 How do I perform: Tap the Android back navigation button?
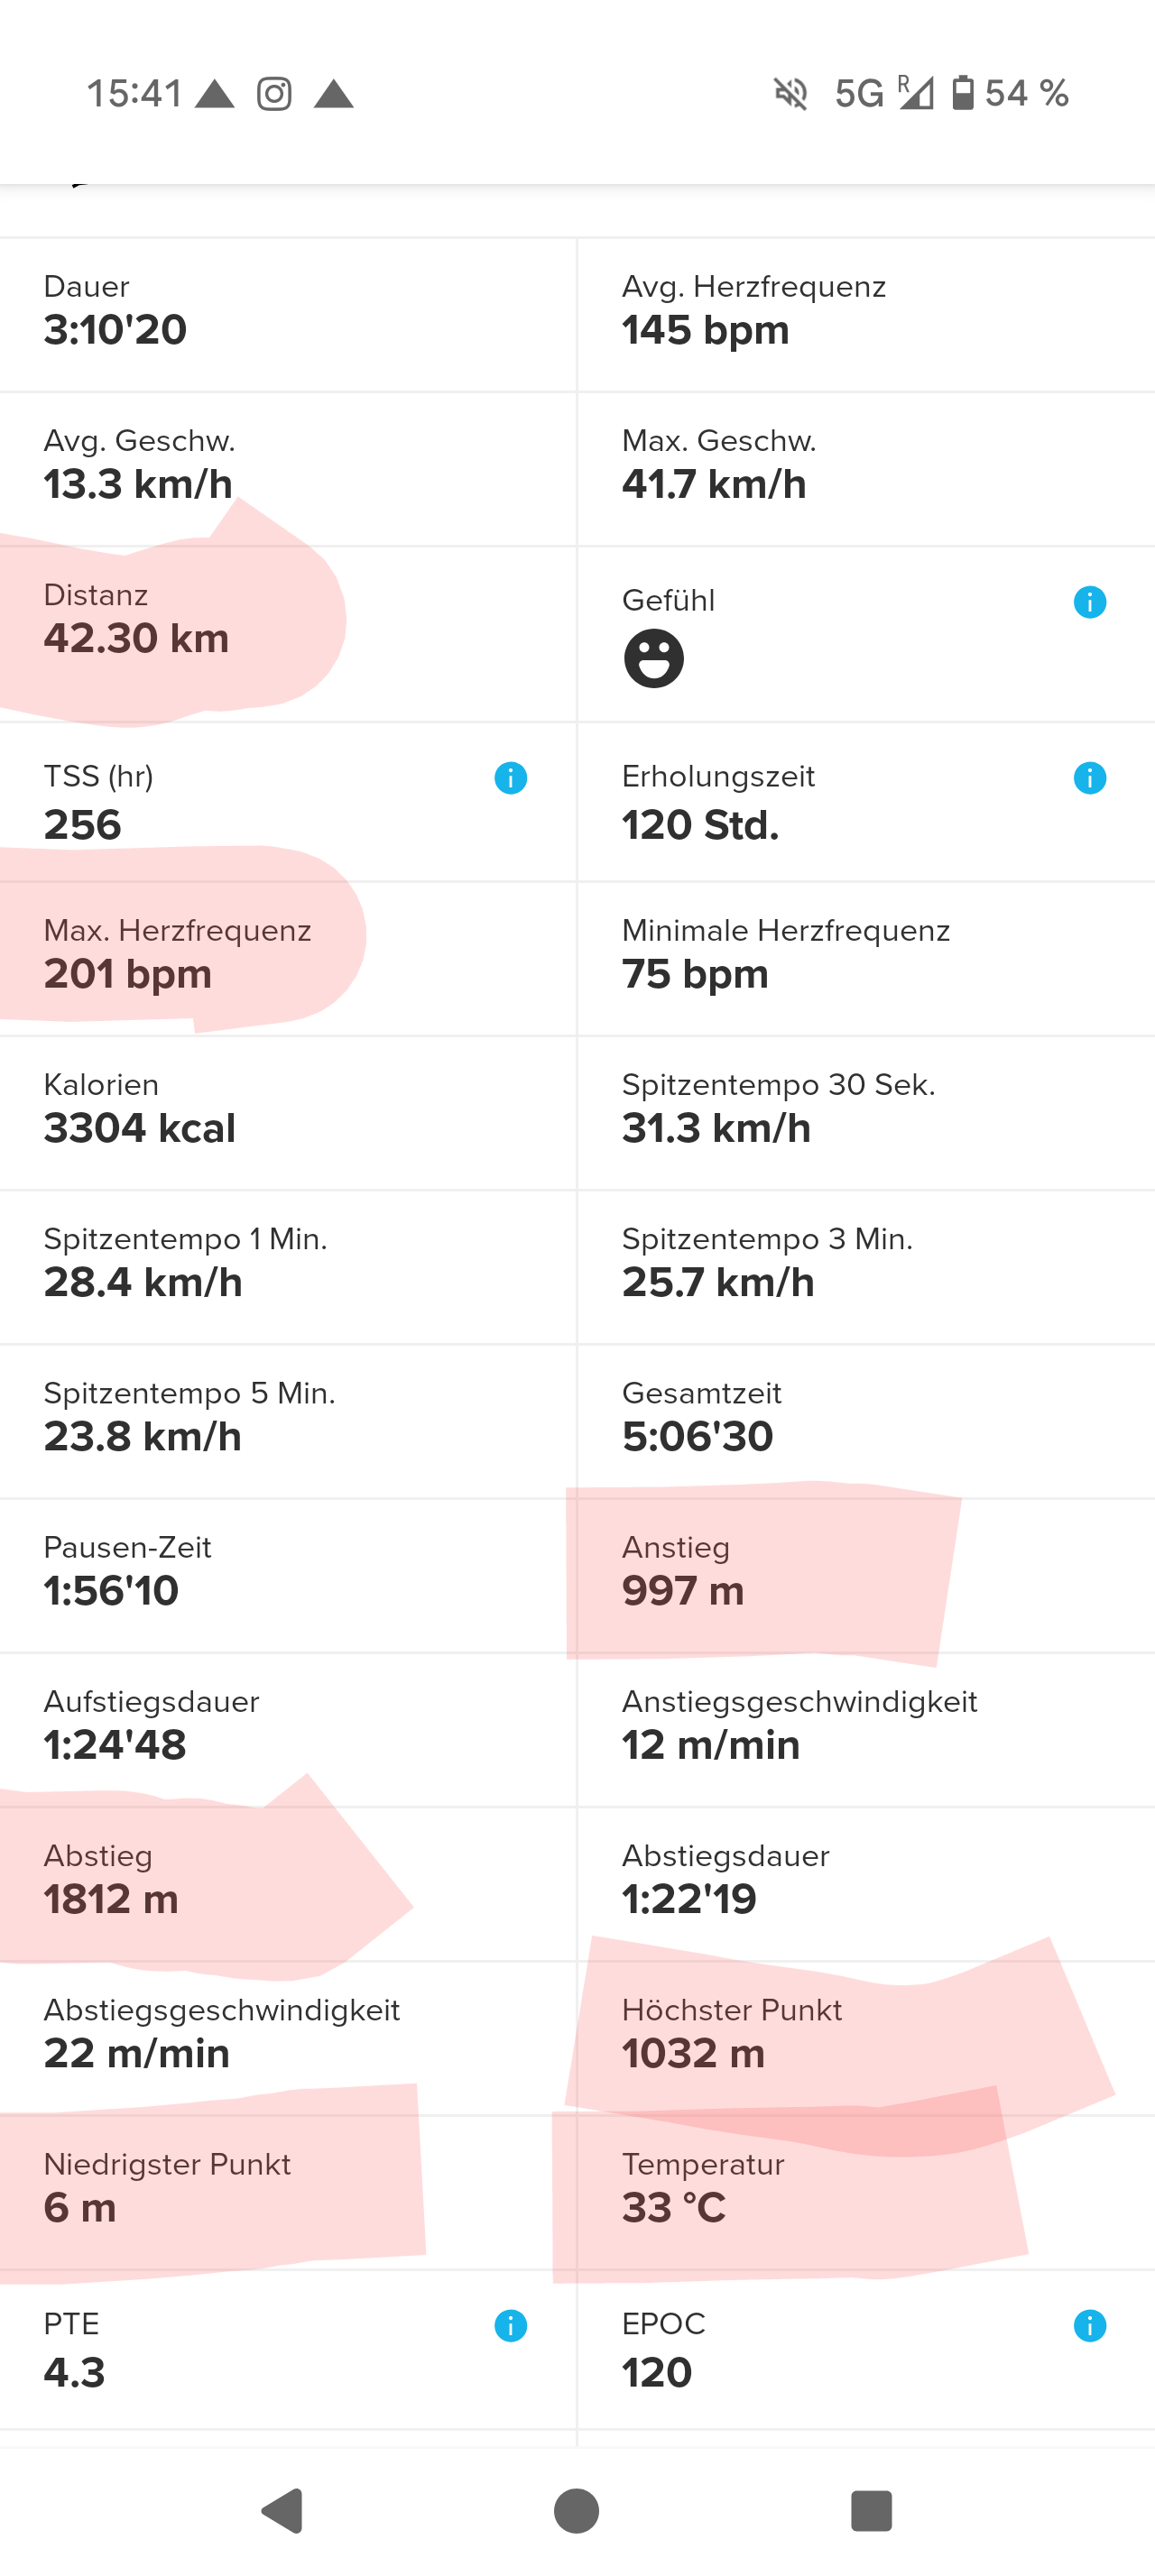tap(282, 2510)
